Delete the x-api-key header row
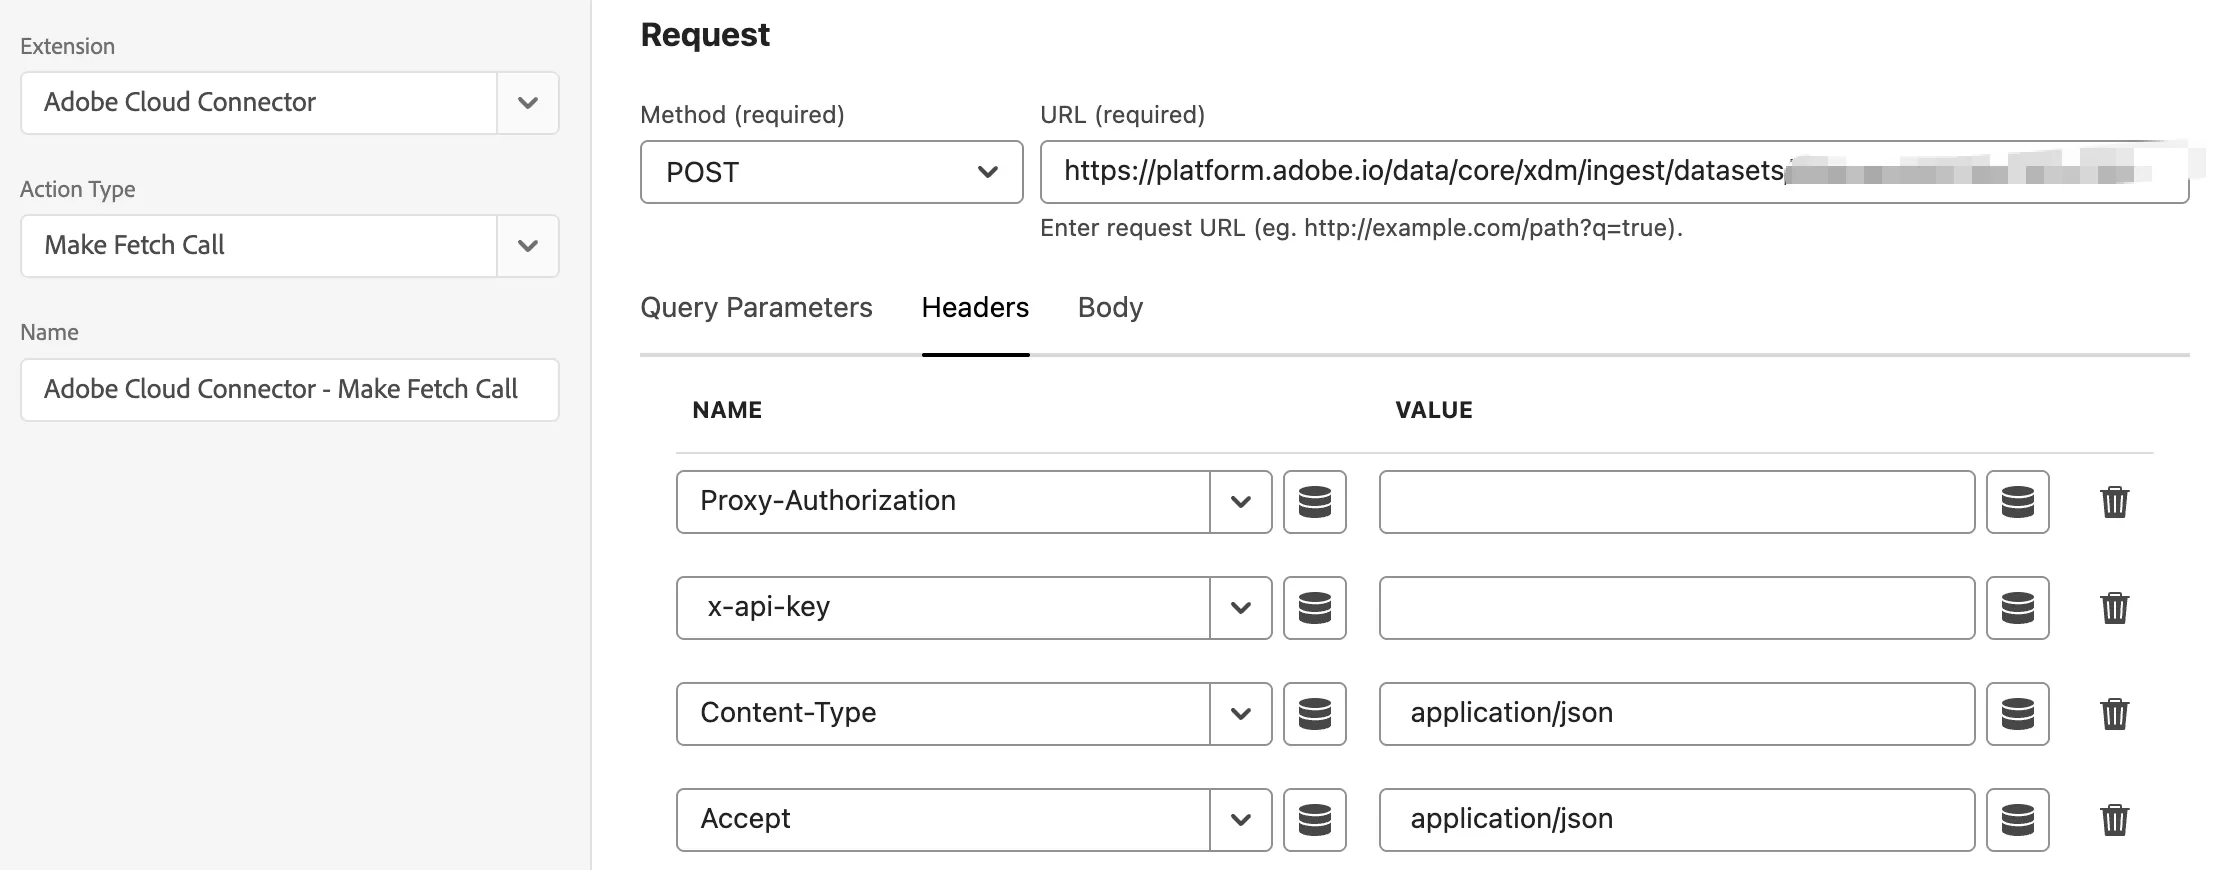Image resolution: width=2218 pixels, height=870 pixels. click(x=2114, y=608)
